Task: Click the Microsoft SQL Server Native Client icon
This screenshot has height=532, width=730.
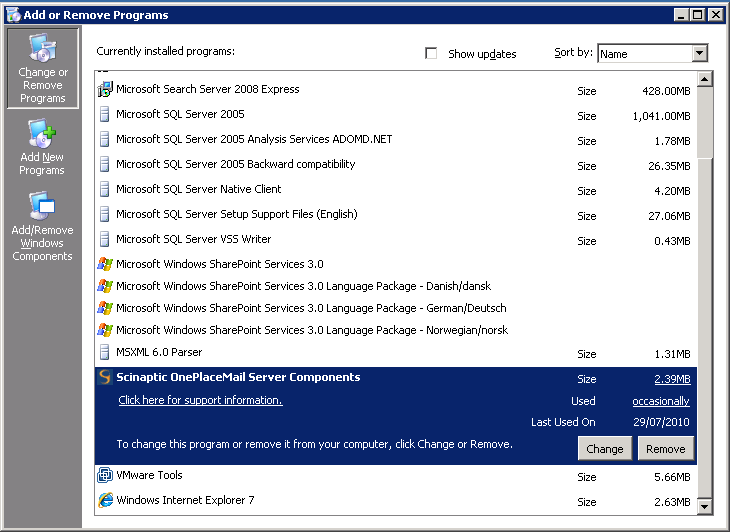Action: (x=105, y=189)
